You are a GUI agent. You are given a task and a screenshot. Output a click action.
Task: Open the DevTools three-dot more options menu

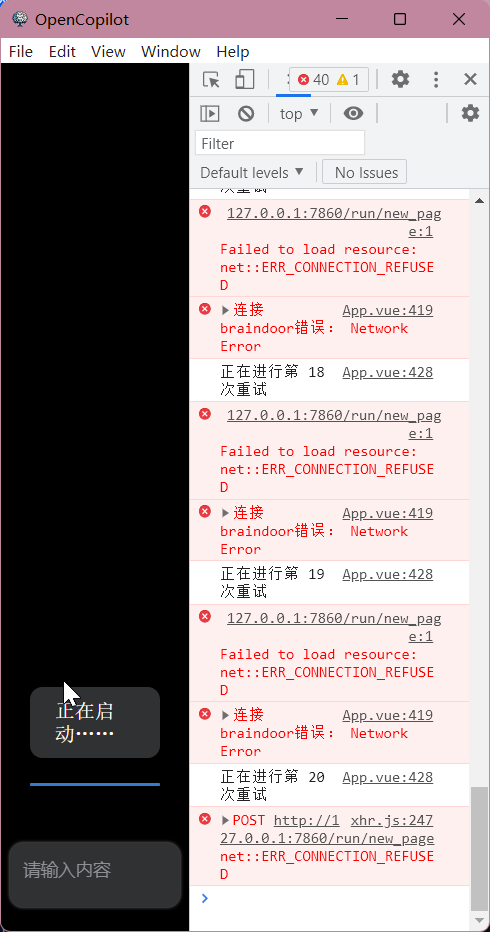(436, 80)
